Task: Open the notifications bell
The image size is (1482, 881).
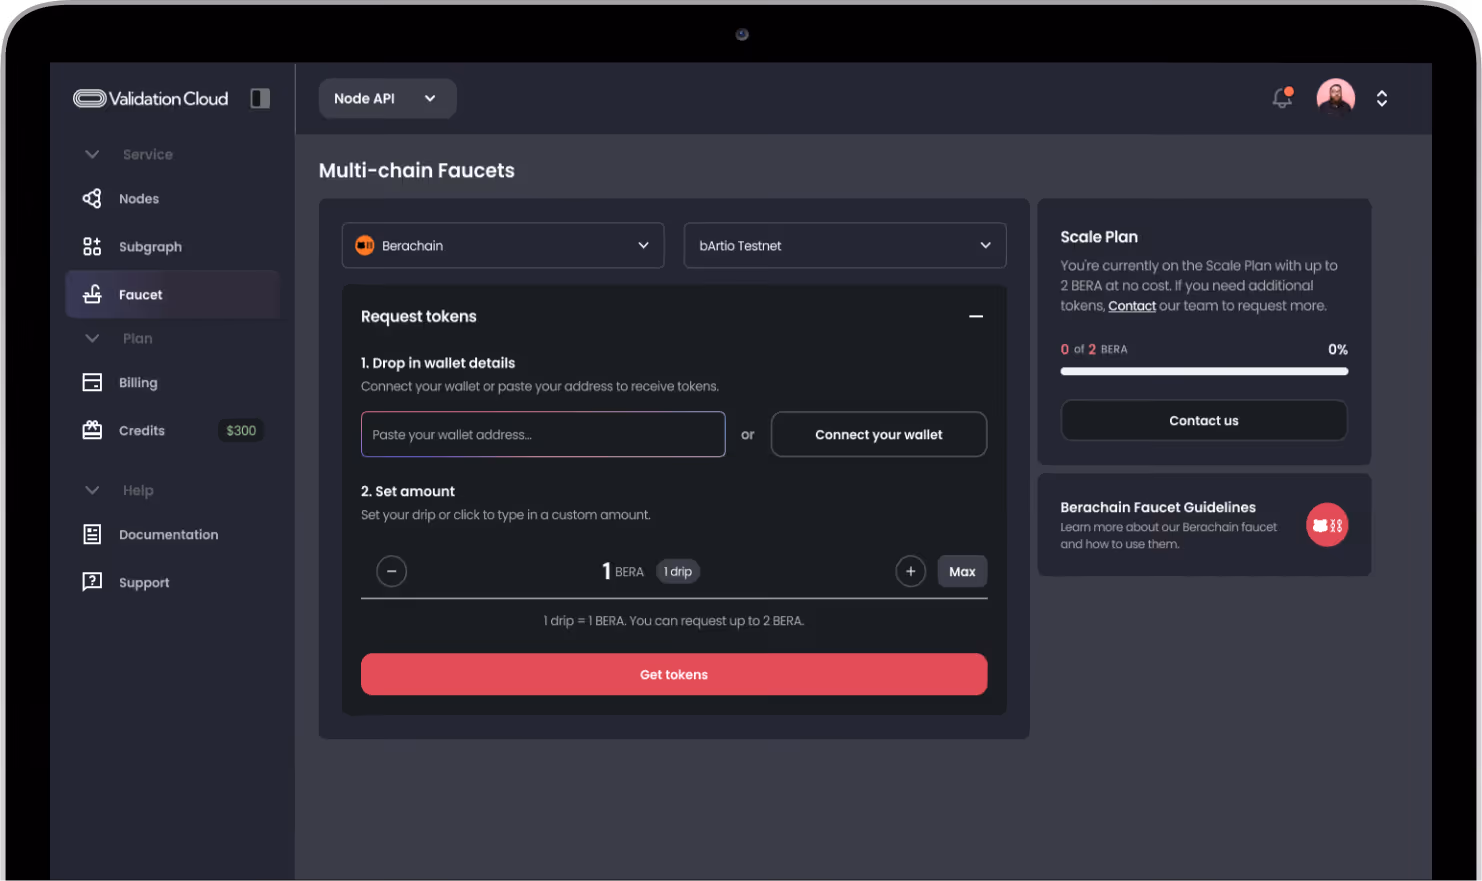Action: tap(1282, 98)
